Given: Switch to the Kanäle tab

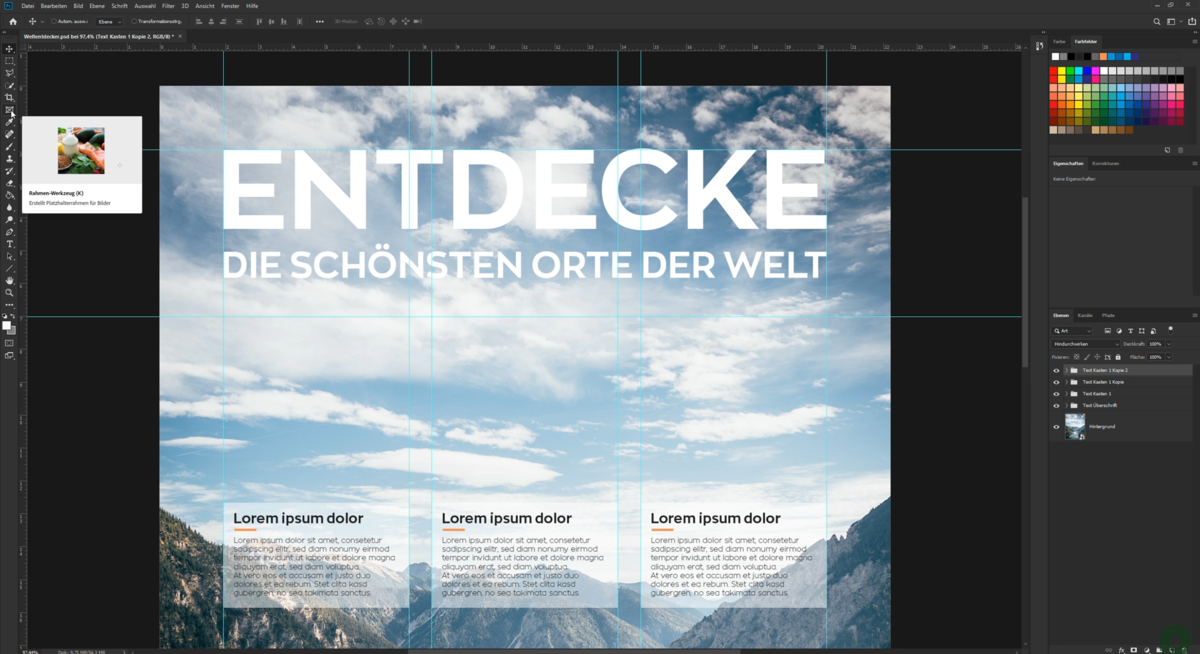Looking at the screenshot, I should [1085, 316].
